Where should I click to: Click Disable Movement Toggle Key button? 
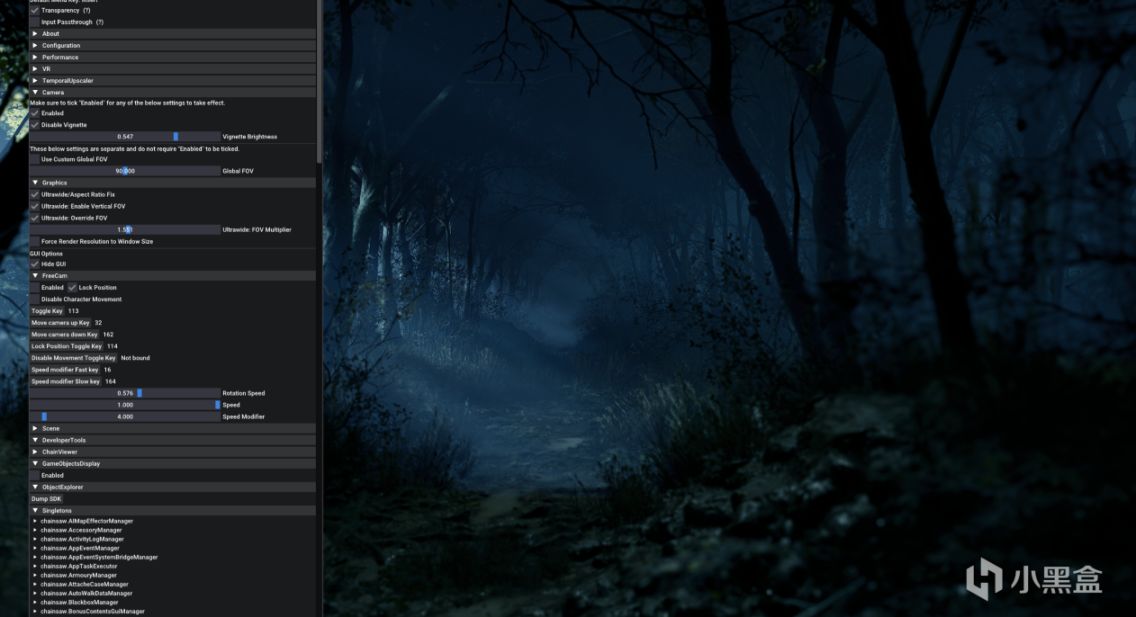[x=73, y=358]
